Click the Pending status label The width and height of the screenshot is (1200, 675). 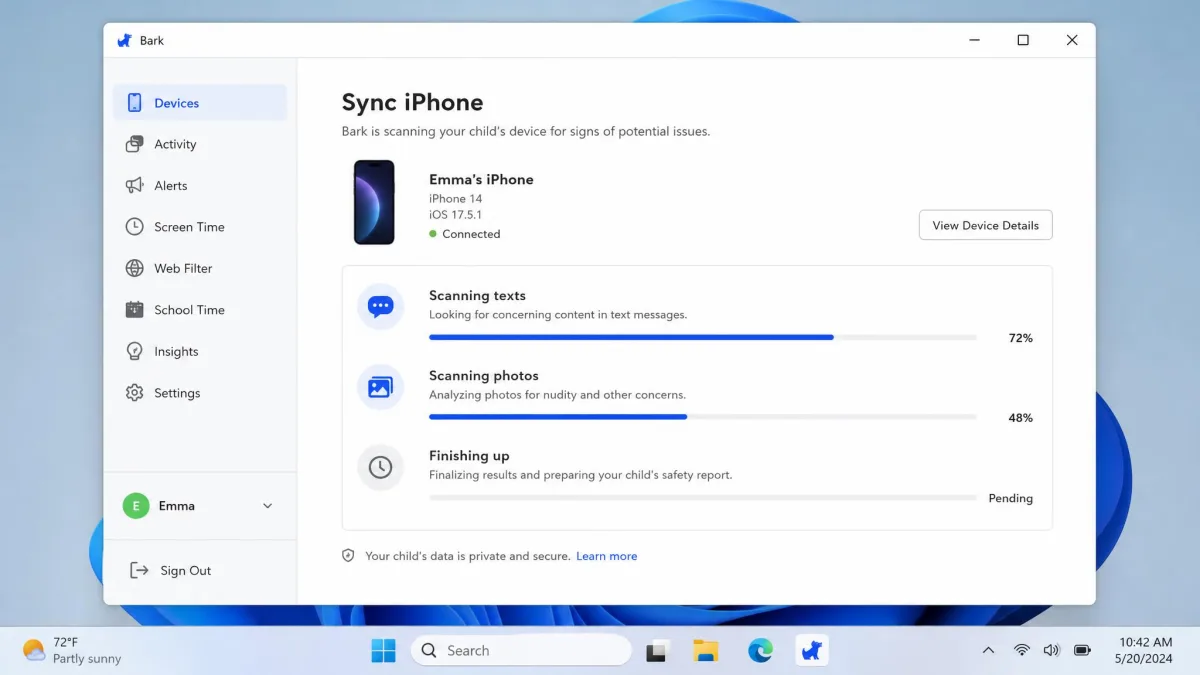pos(1010,498)
